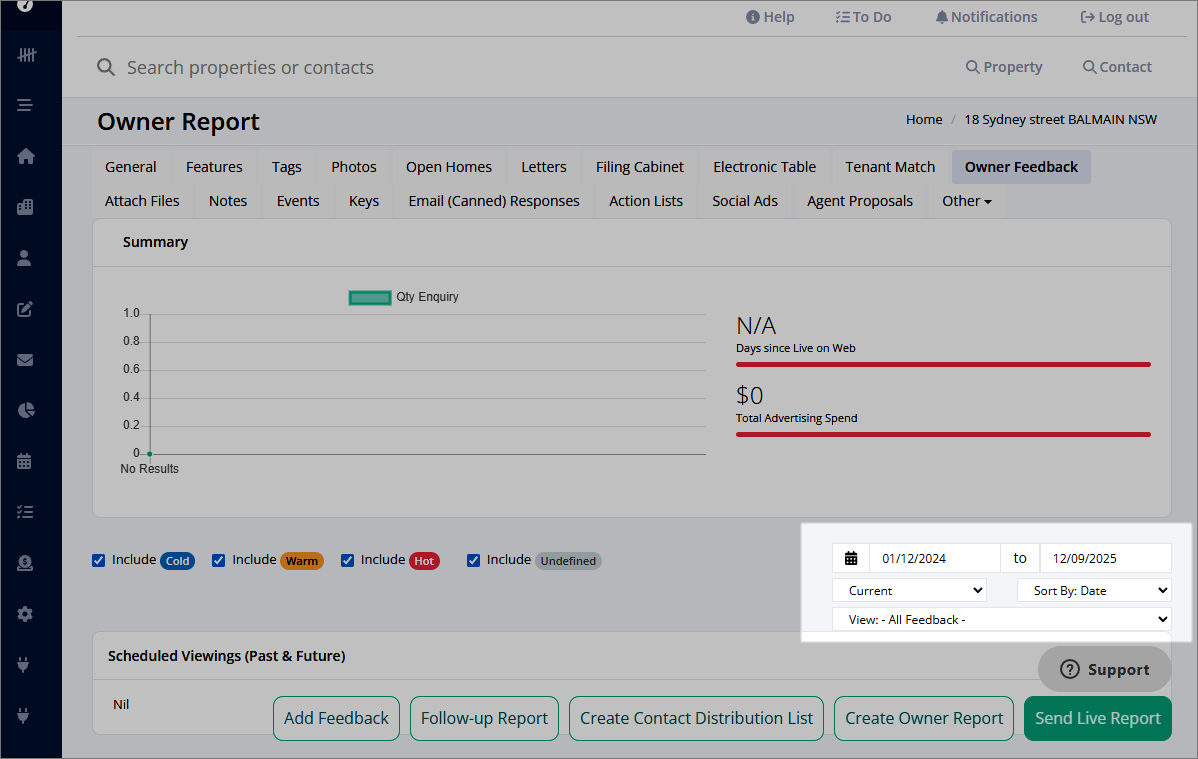Image resolution: width=1198 pixels, height=759 pixels.
Task: Click the Qty Enquiry legend swatch
Action: 370,297
